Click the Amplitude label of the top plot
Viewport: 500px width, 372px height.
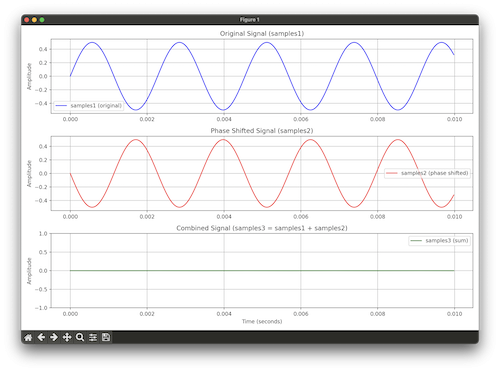(x=29, y=76)
